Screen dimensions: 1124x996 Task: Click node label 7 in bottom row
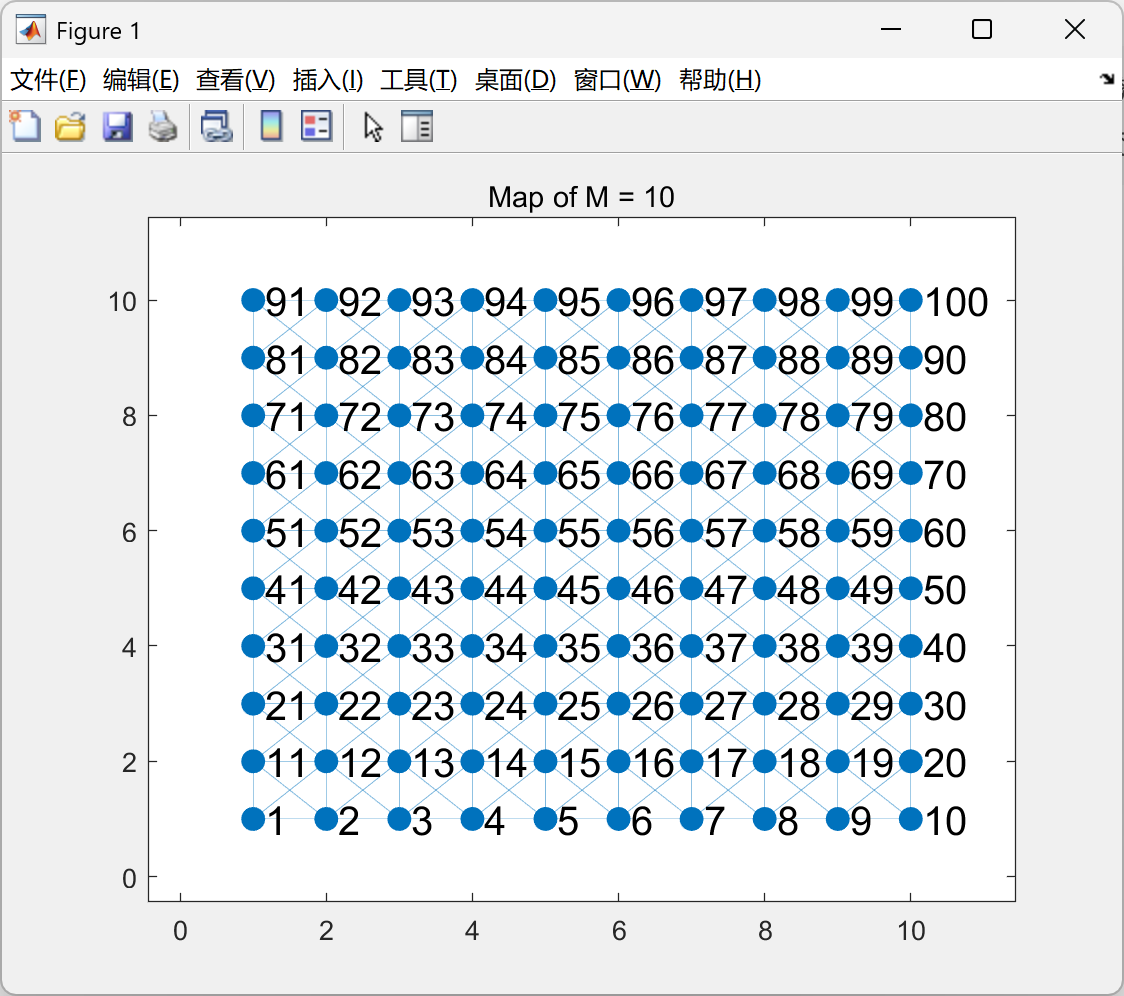point(715,822)
